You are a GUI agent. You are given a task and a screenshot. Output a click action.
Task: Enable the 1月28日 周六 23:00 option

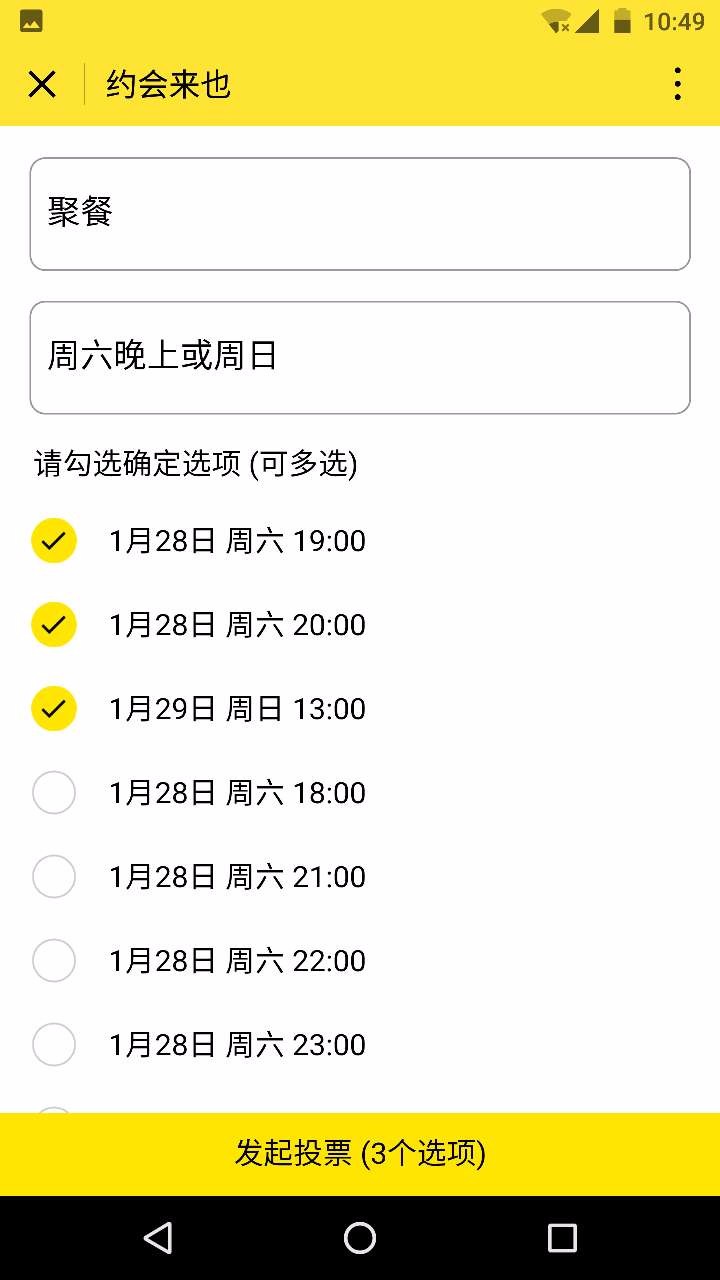pos(54,1045)
